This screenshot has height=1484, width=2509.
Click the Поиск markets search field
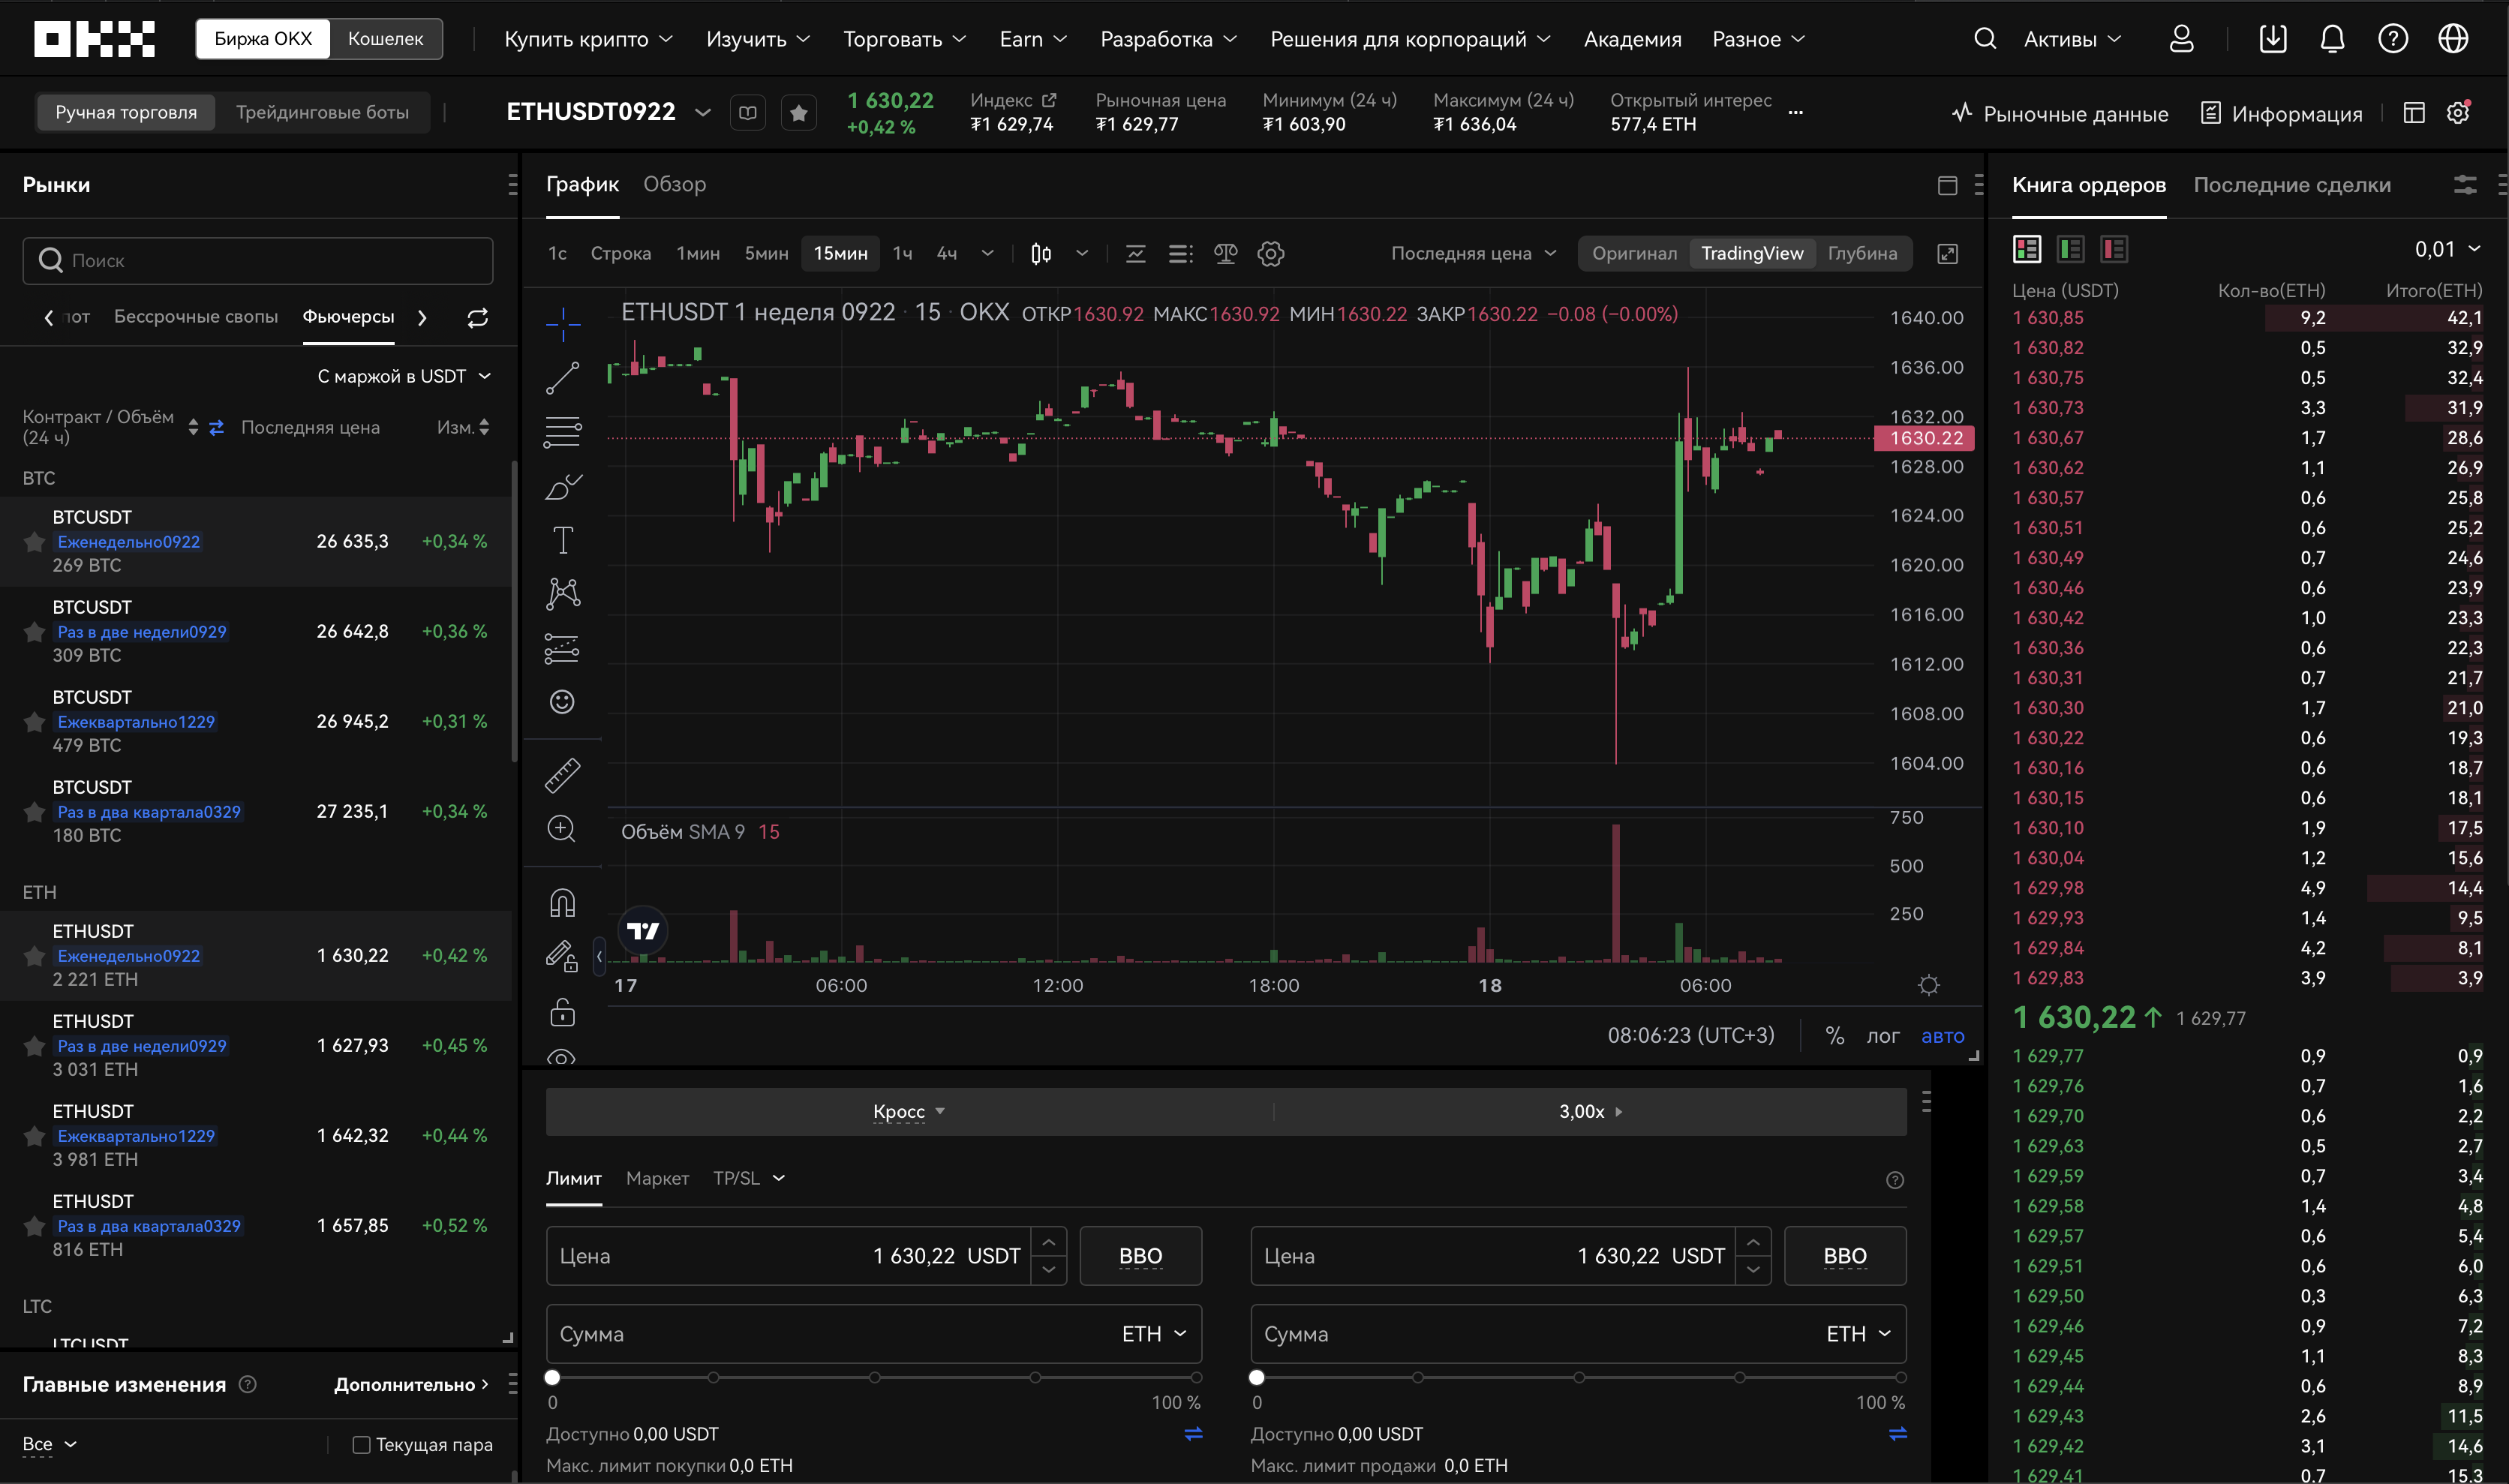[x=258, y=261]
